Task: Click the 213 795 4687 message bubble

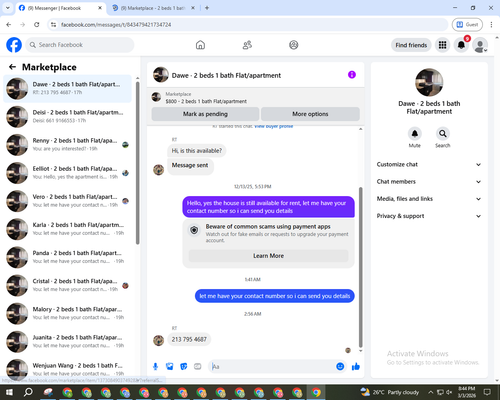Action: [x=189, y=339]
